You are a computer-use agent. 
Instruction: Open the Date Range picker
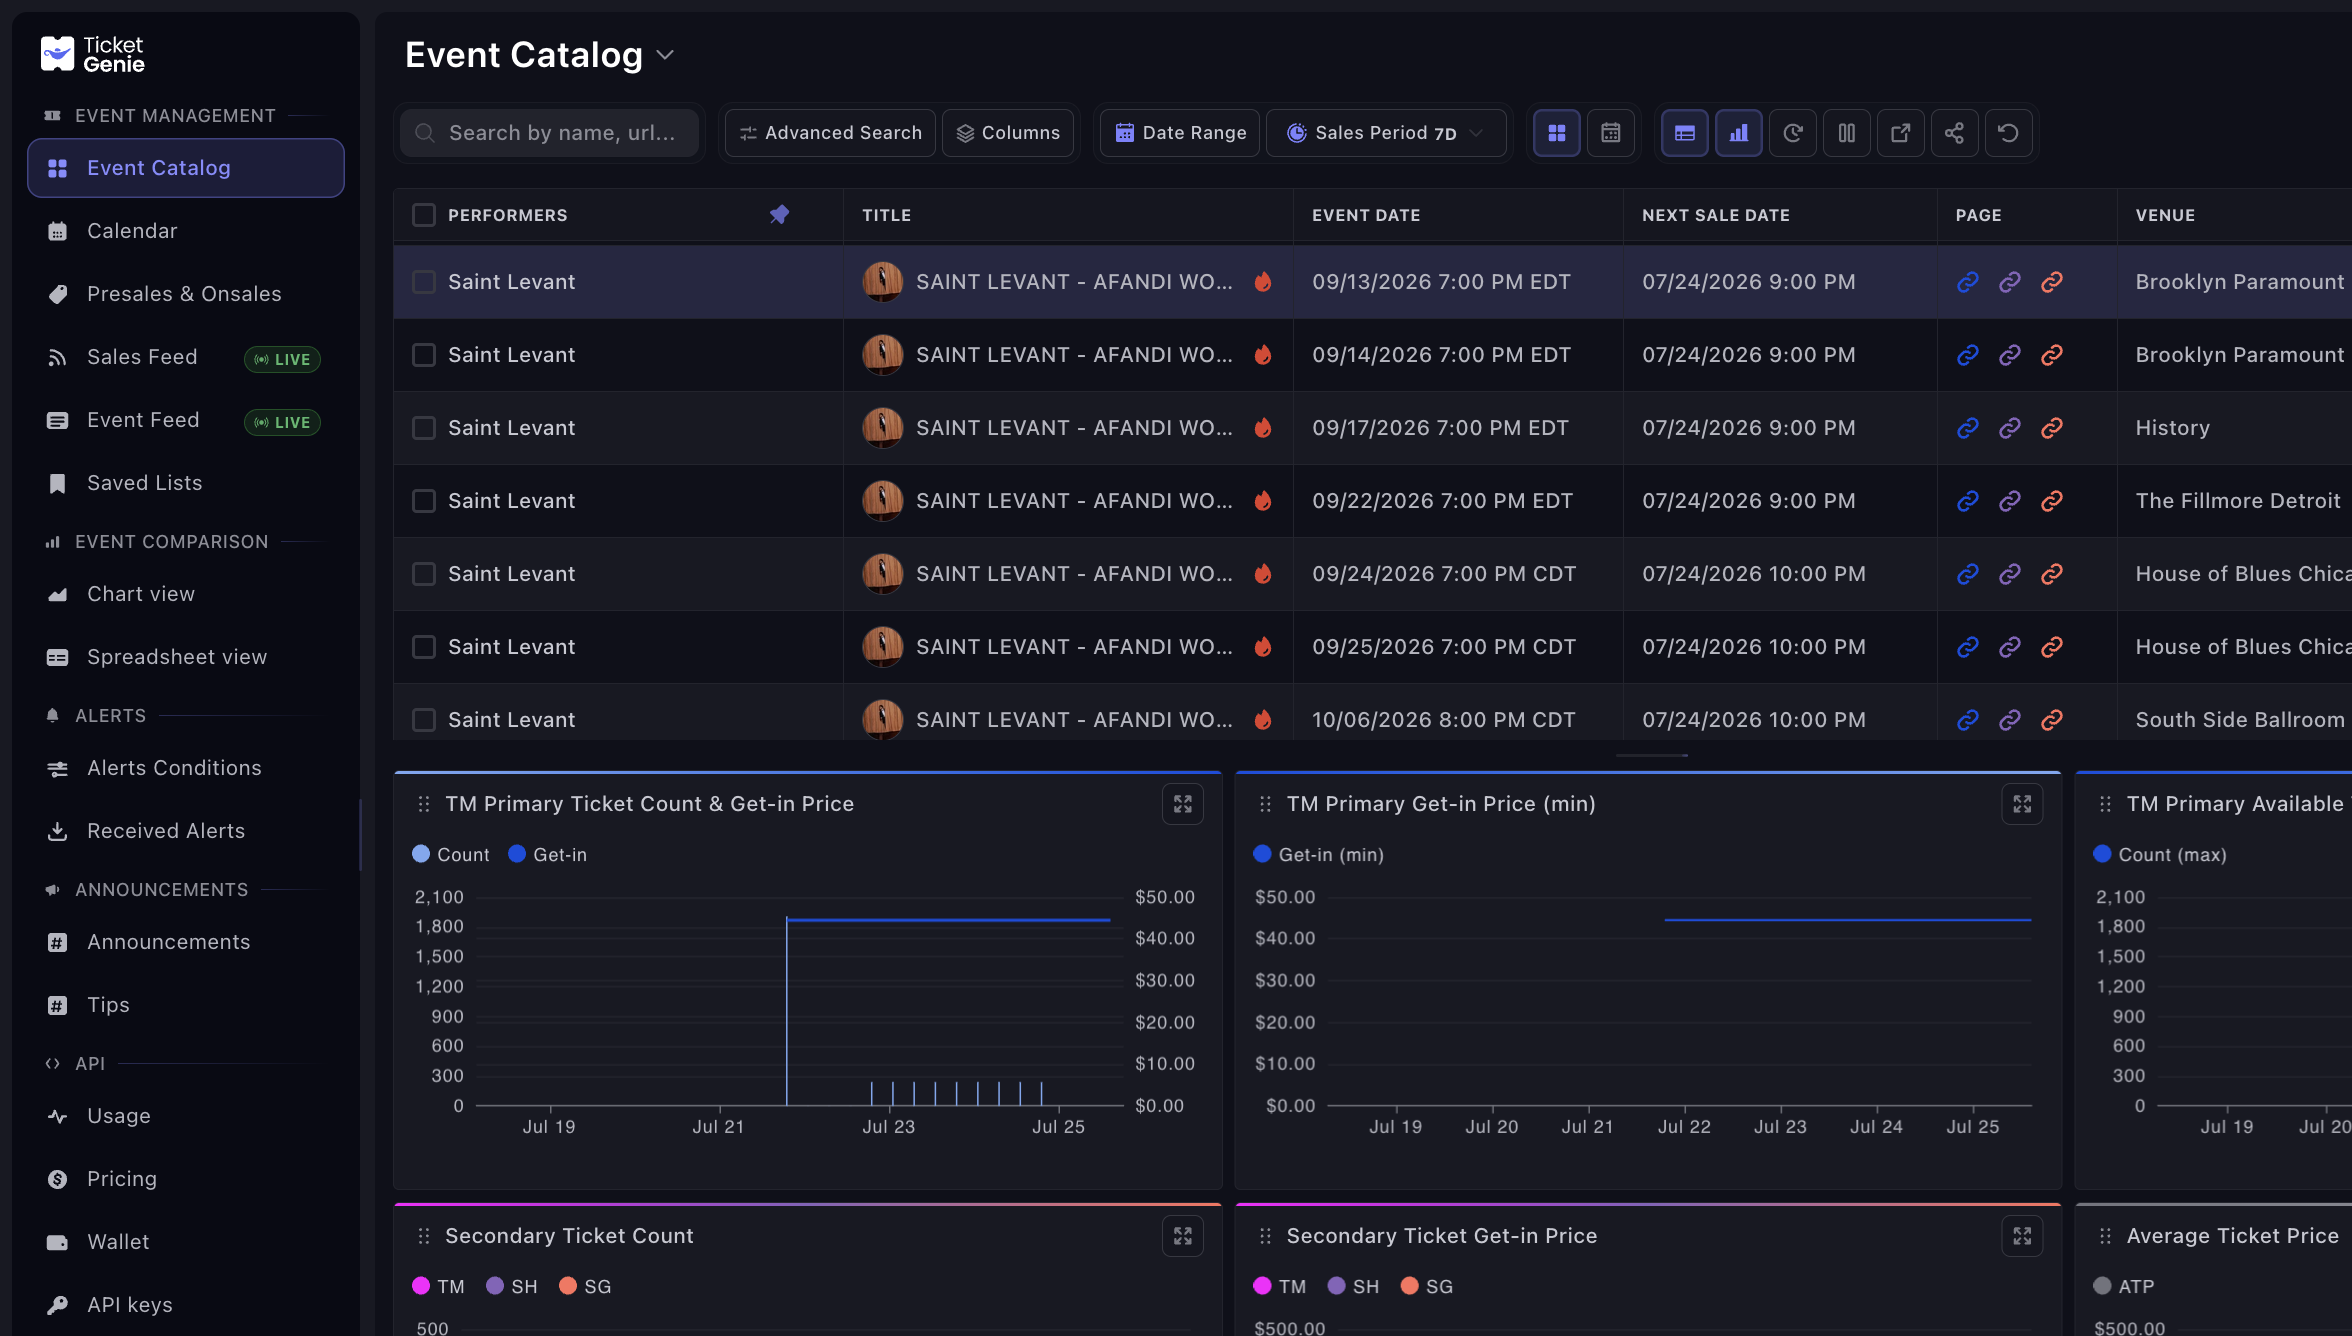pos(1180,133)
